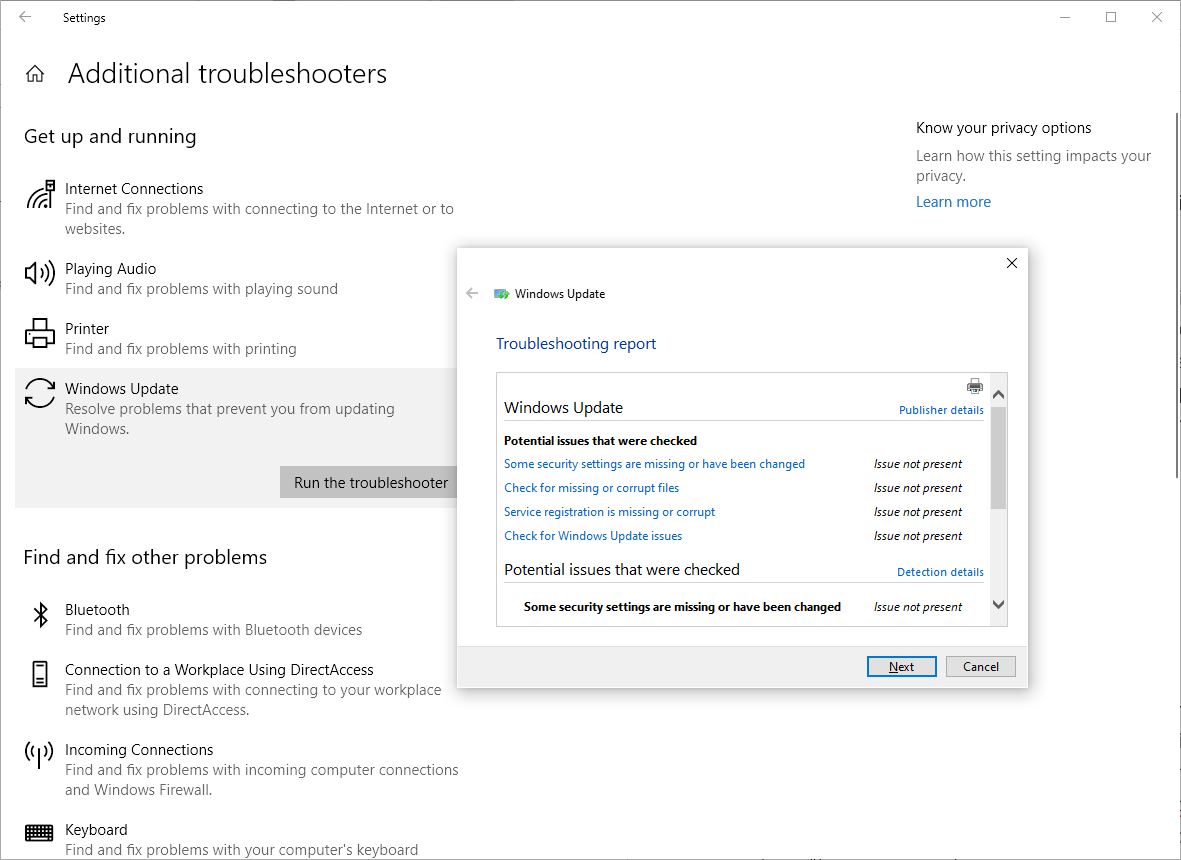Select the Internet Connections troubleshooter label

tap(134, 189)
